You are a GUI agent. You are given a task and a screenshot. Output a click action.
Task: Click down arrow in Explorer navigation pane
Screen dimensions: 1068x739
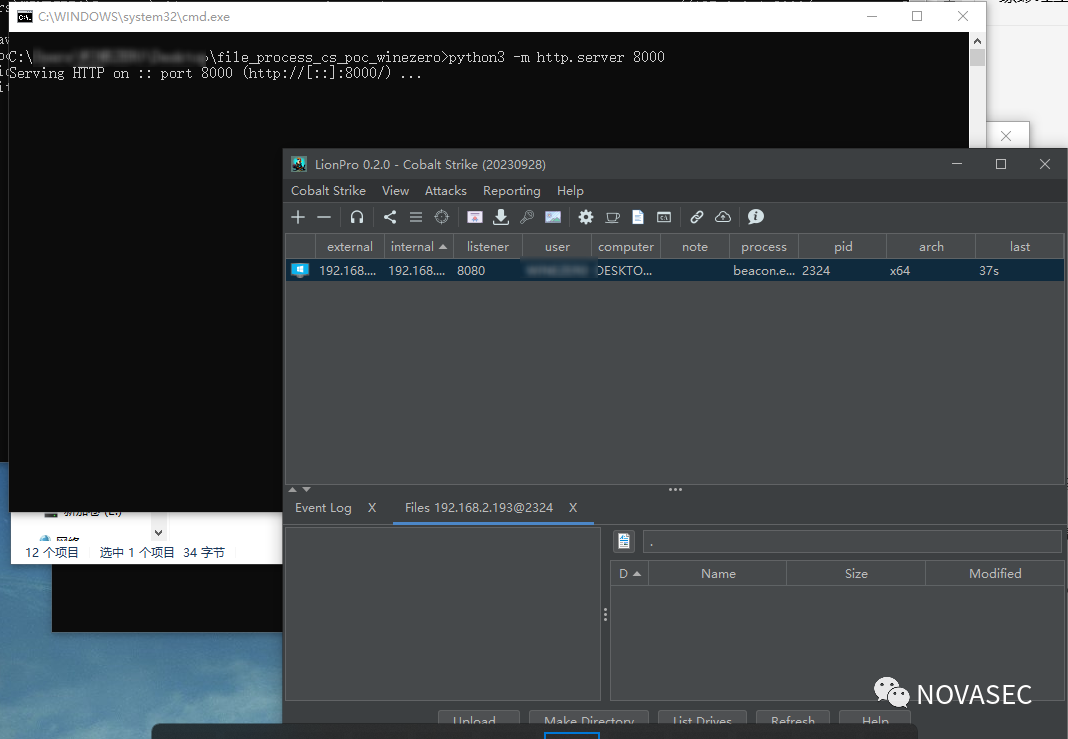point(158,533)
